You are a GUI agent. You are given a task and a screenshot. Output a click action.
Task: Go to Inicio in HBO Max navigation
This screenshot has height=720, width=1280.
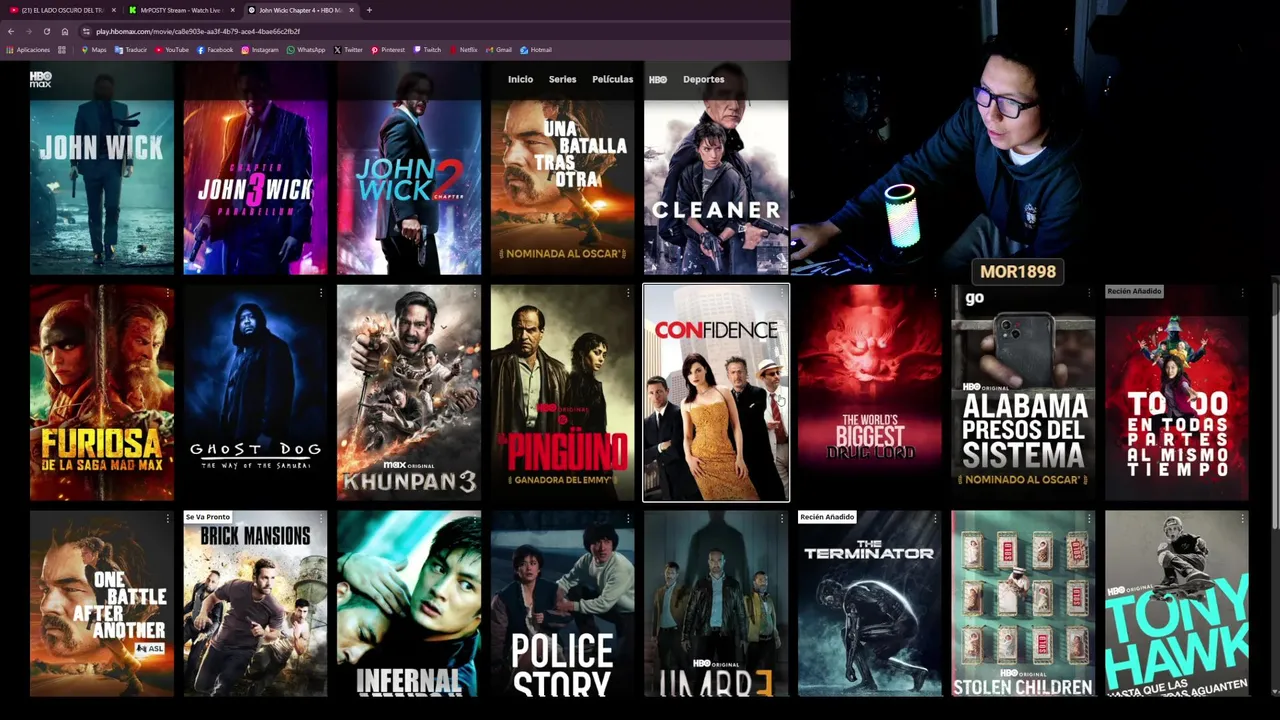tap(520, 79)
